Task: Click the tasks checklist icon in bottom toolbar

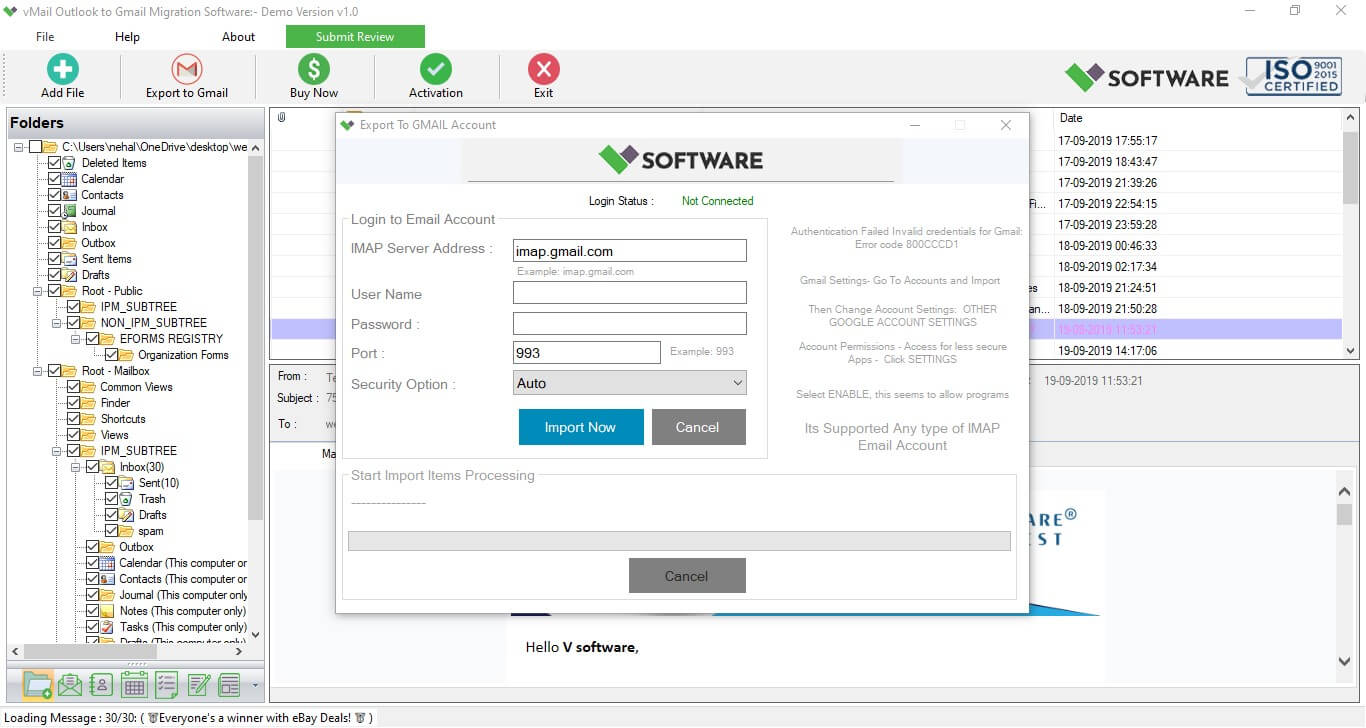Action: [x=166, y=684]
